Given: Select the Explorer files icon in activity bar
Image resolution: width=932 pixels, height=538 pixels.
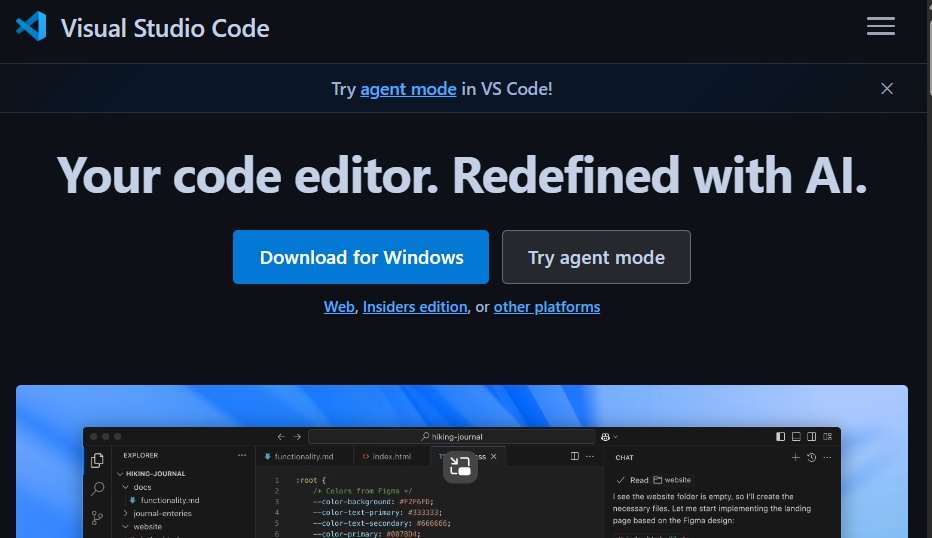Looking at the screenshot, I should click(x=97, y=460).
